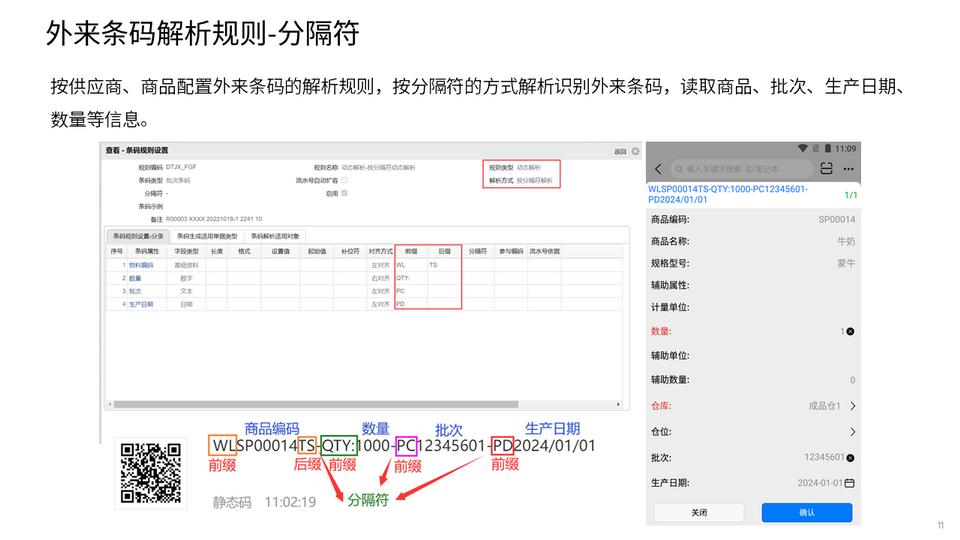
Task: Clear the 批次 batch number value
Action: click(851, 457)
